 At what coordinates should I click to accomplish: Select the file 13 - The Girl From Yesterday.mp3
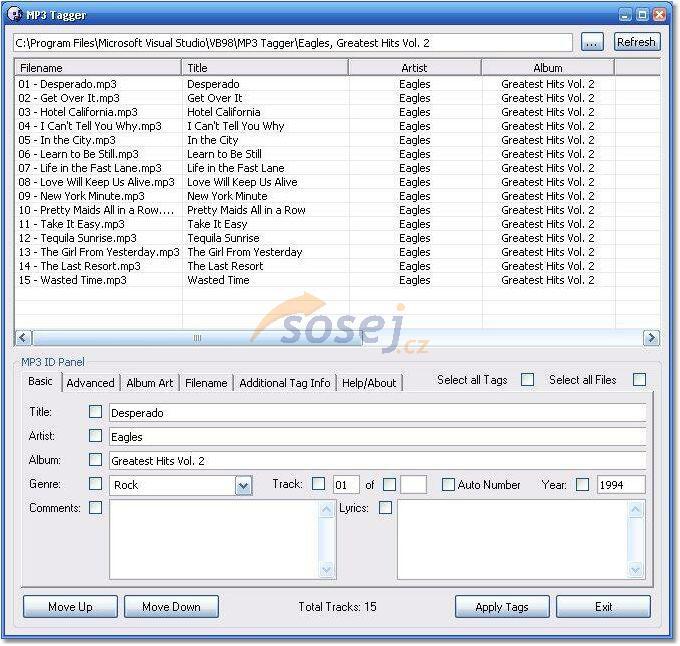(99, 252)
